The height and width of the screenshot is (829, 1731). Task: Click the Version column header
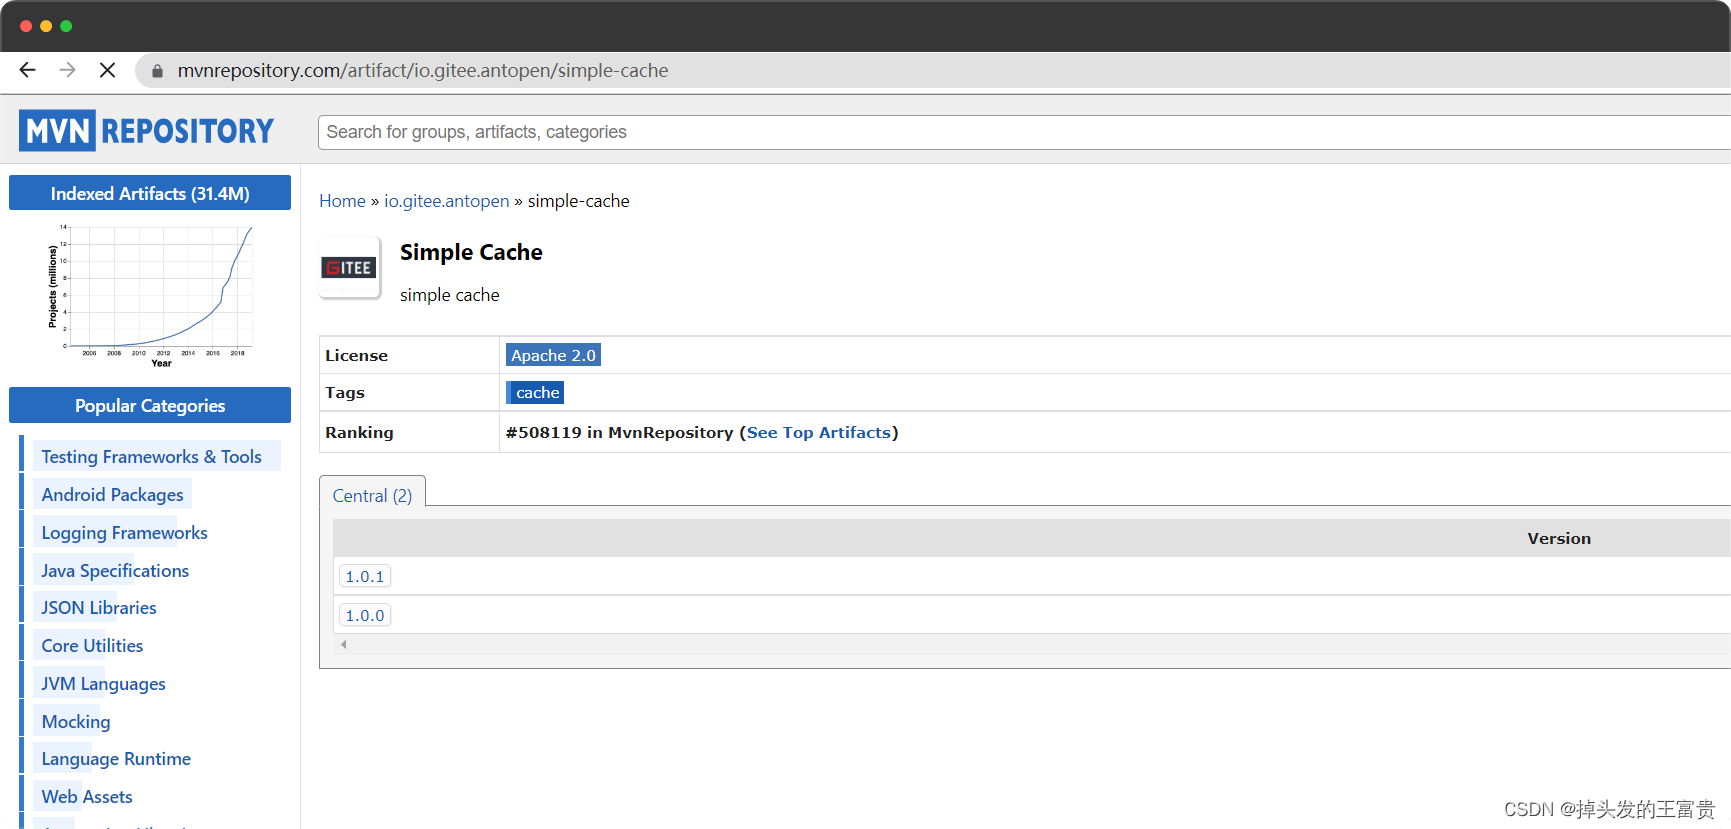tap(1558, 538)
